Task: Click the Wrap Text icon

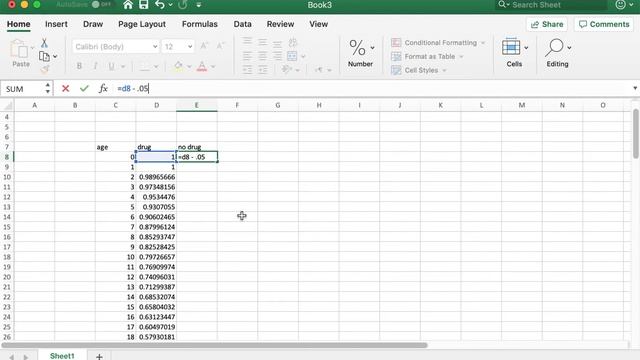Action: click(x=293, y=42)
